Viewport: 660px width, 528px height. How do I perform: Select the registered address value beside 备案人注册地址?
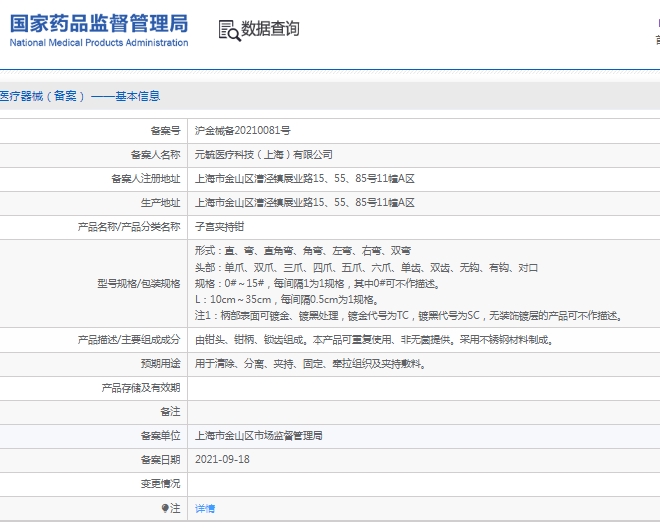(x=304, y=179)
